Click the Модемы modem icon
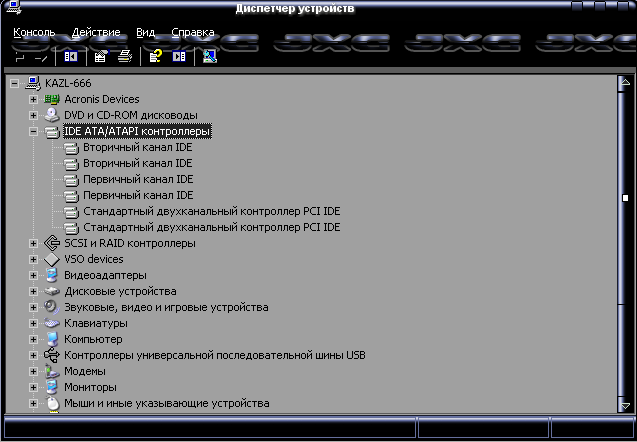The width and height of the screenshot is (637, 442). pyautogui.click(x=52, y=371)
